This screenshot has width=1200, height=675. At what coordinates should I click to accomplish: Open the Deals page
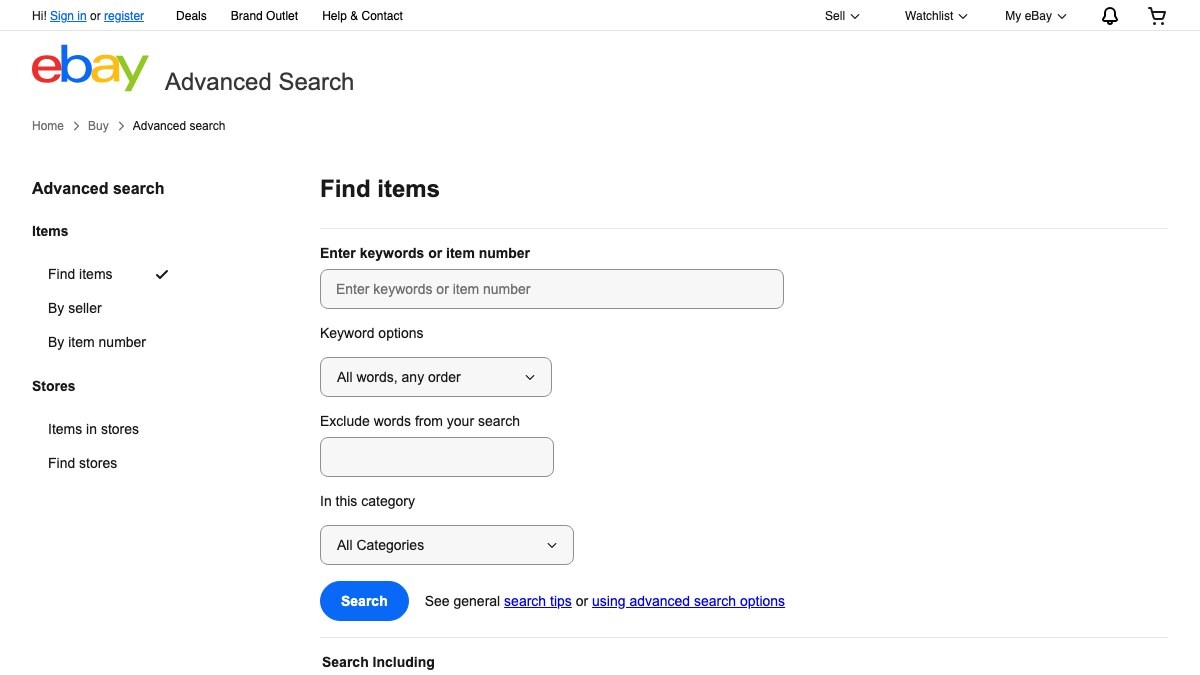point(191,16)
